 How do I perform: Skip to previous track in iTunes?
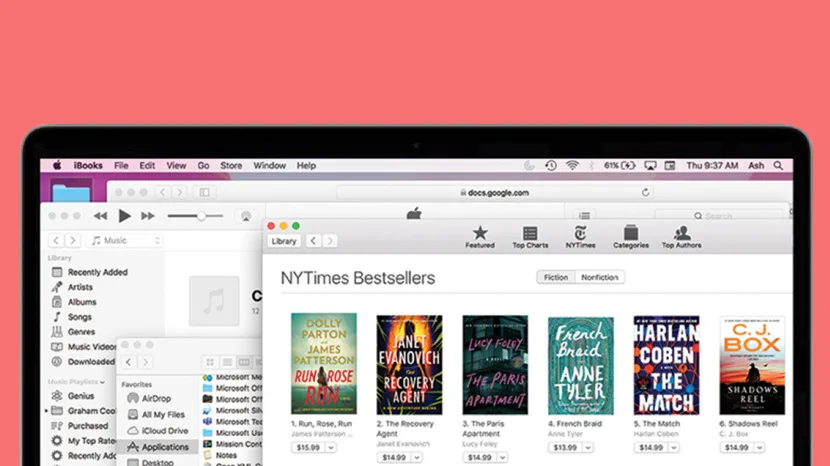point(100,216)
